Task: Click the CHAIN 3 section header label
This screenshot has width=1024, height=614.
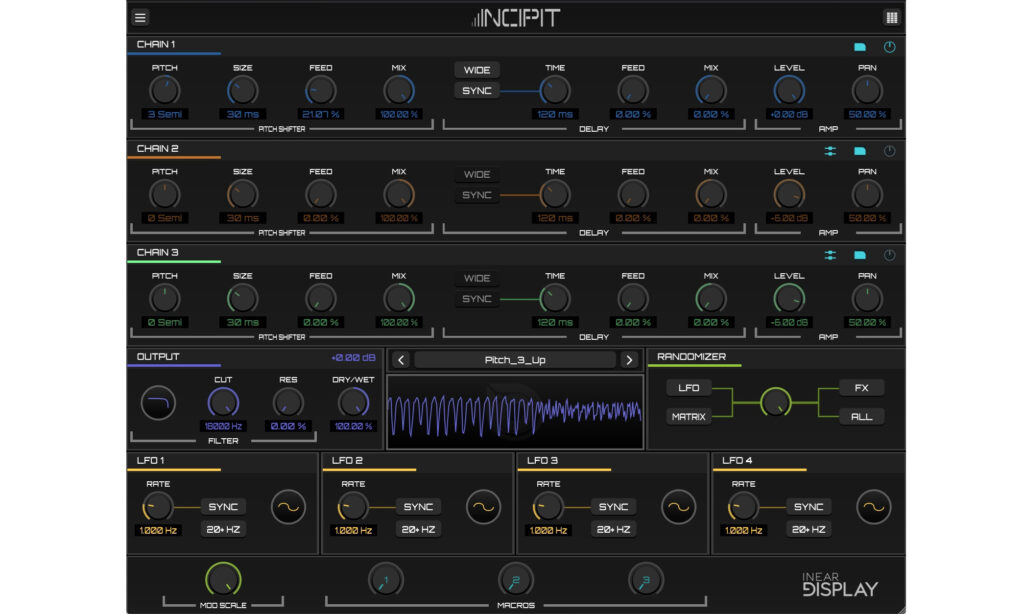Action: tap(156, 252)
